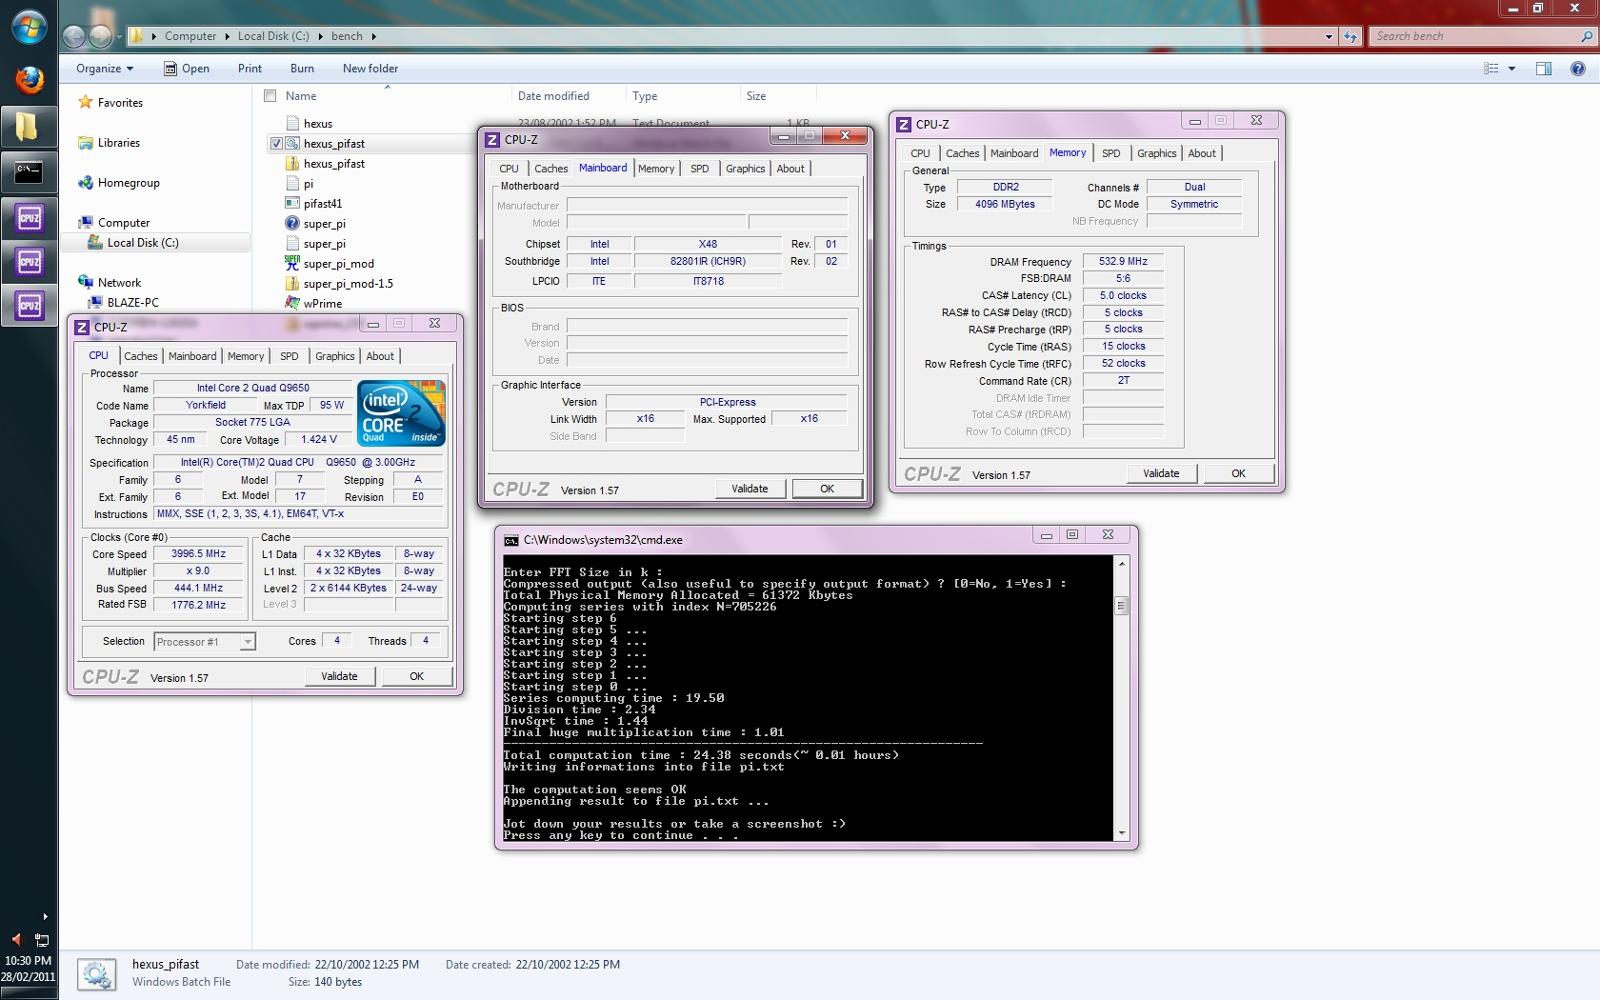
Task: Click OK in the Mainboard window
Action: click(x=827, y=489)
